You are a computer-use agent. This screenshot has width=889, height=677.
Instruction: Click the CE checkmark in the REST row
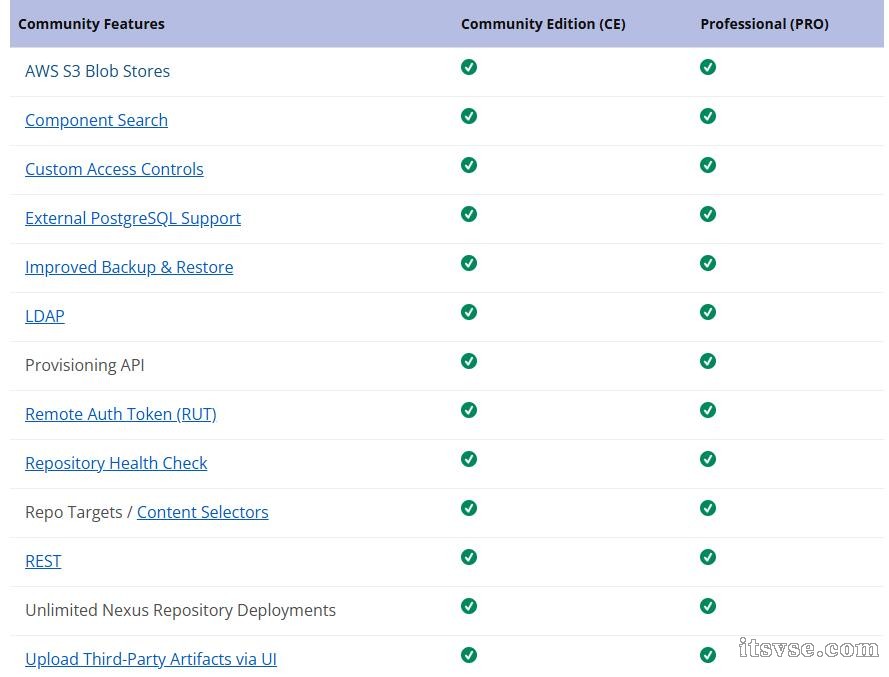coord(469,557)
